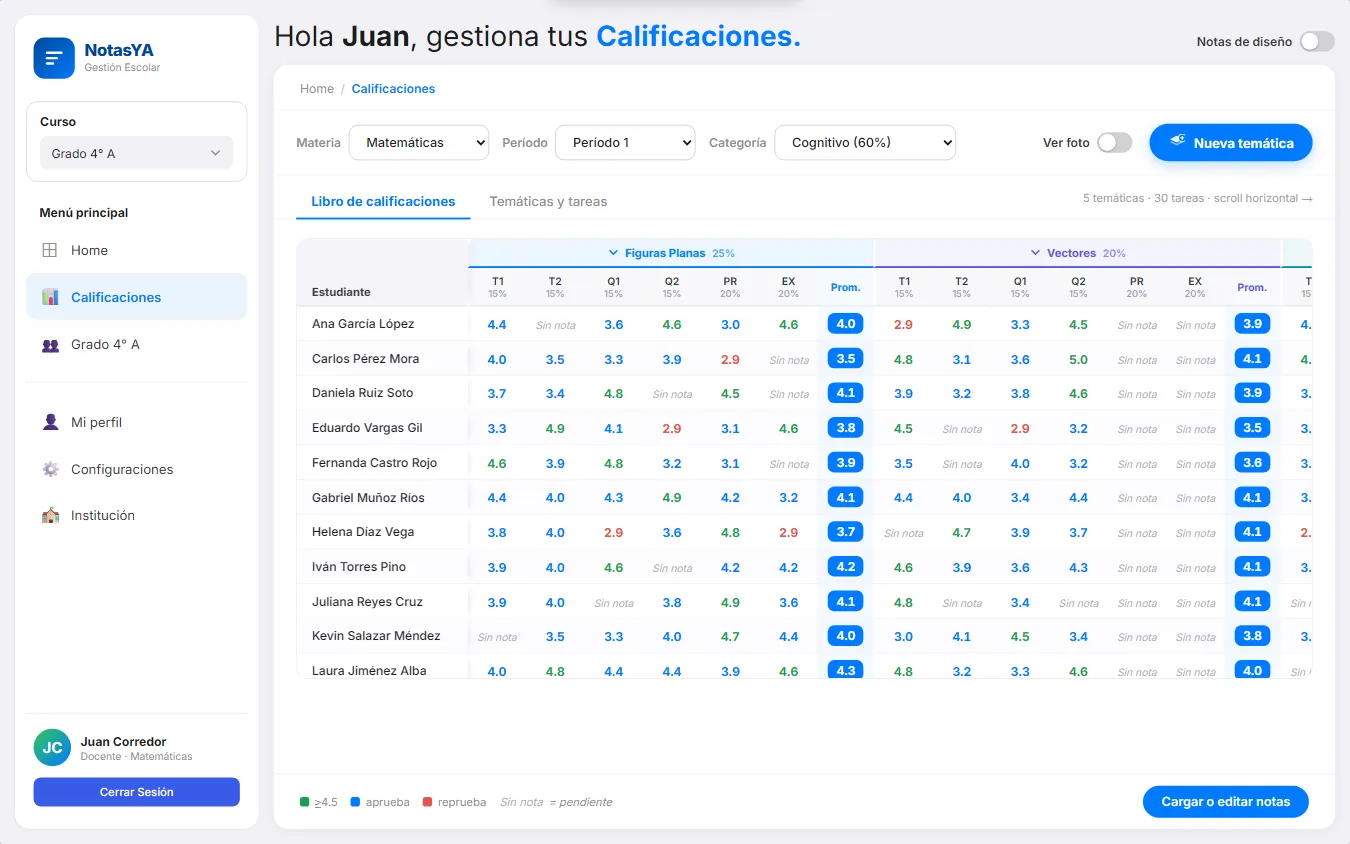Viewport: 1350px width, 844px height.
Task: Click the Mi perfil person icon
Action: 50,422
